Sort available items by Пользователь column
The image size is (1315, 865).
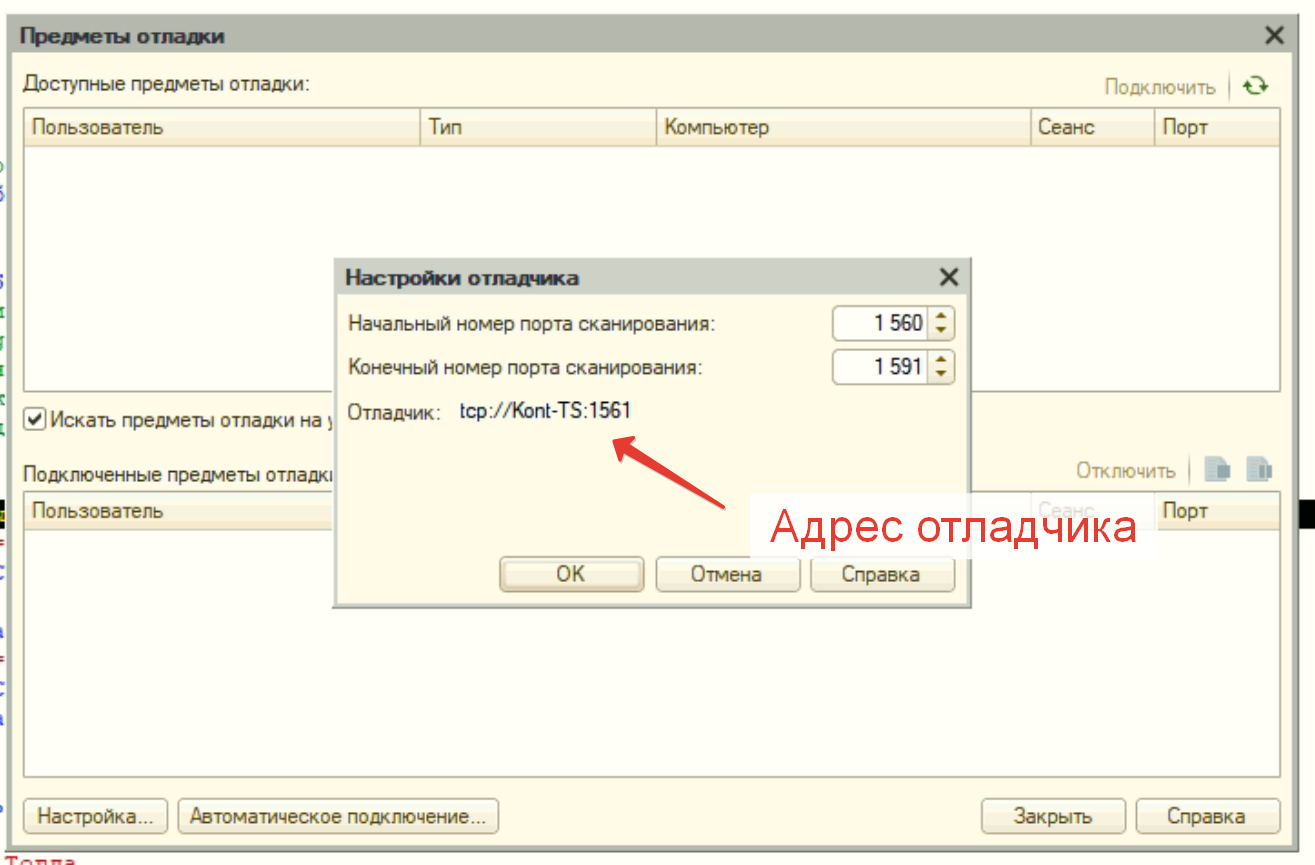point(222,127)
